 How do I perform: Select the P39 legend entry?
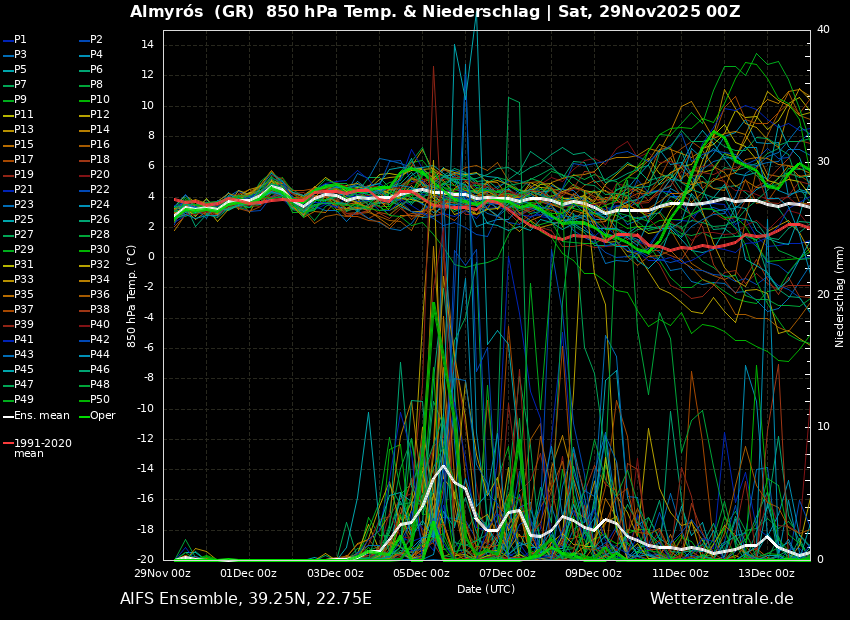[24, 325]
